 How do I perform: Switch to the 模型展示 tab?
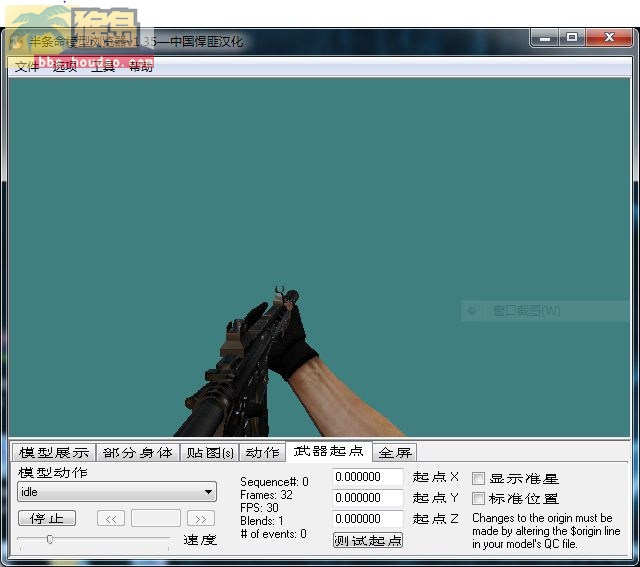point(53,452)
